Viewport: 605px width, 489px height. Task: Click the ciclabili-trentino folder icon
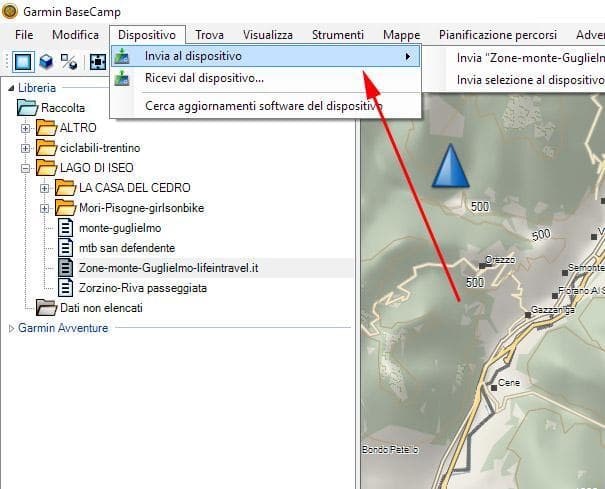coord(46,147)
